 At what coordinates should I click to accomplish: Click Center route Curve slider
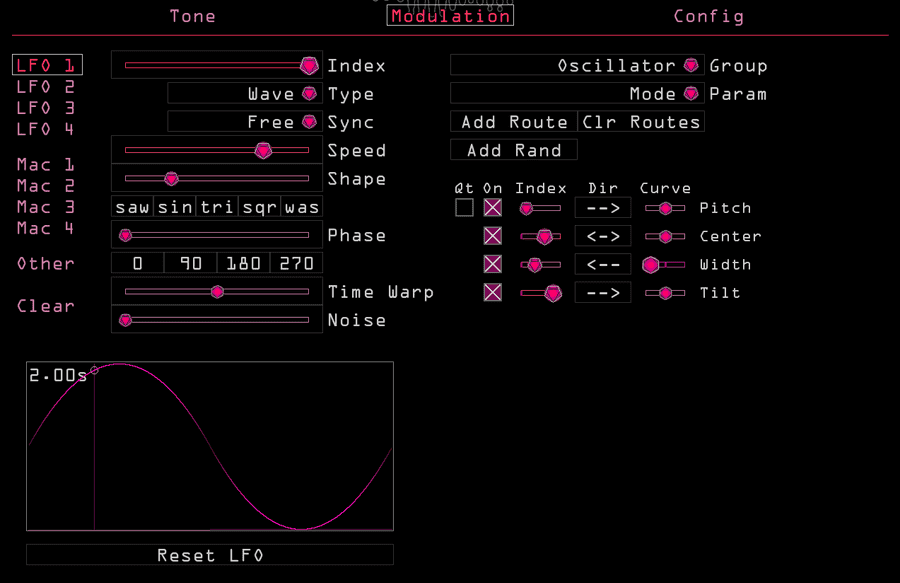coord(665,236)
